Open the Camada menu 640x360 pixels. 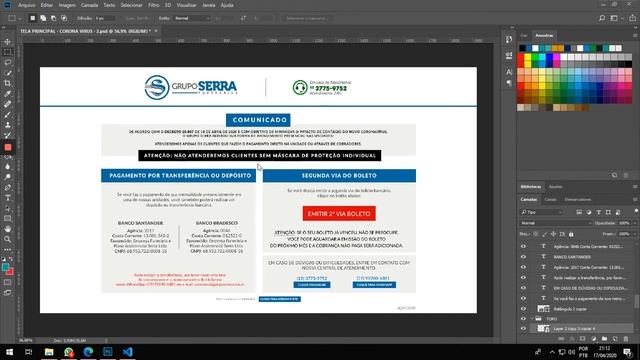point(89,5)
